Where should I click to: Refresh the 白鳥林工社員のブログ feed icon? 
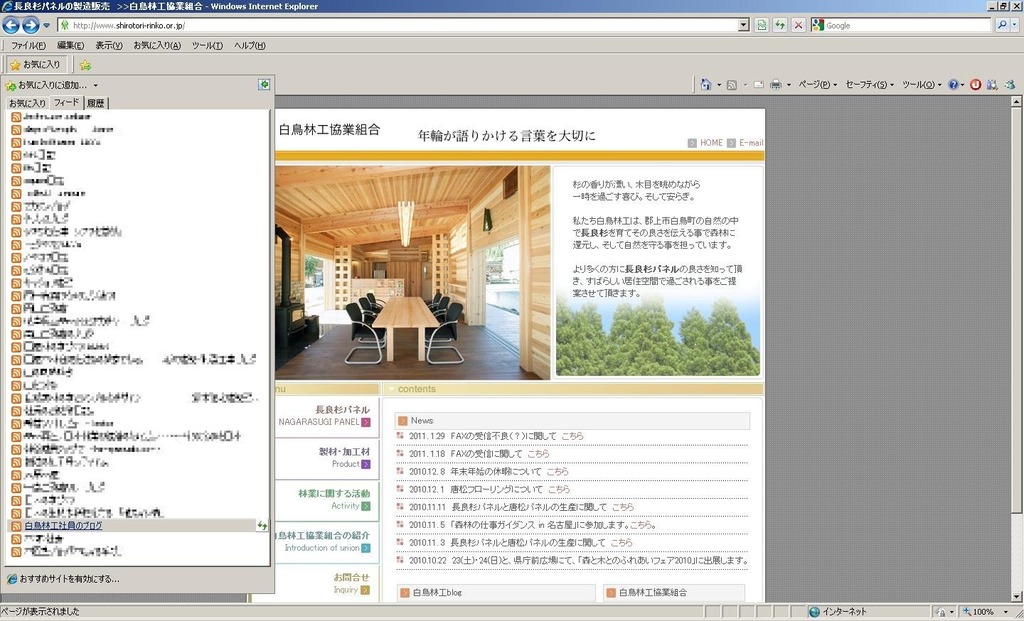(x=262, y=526)
